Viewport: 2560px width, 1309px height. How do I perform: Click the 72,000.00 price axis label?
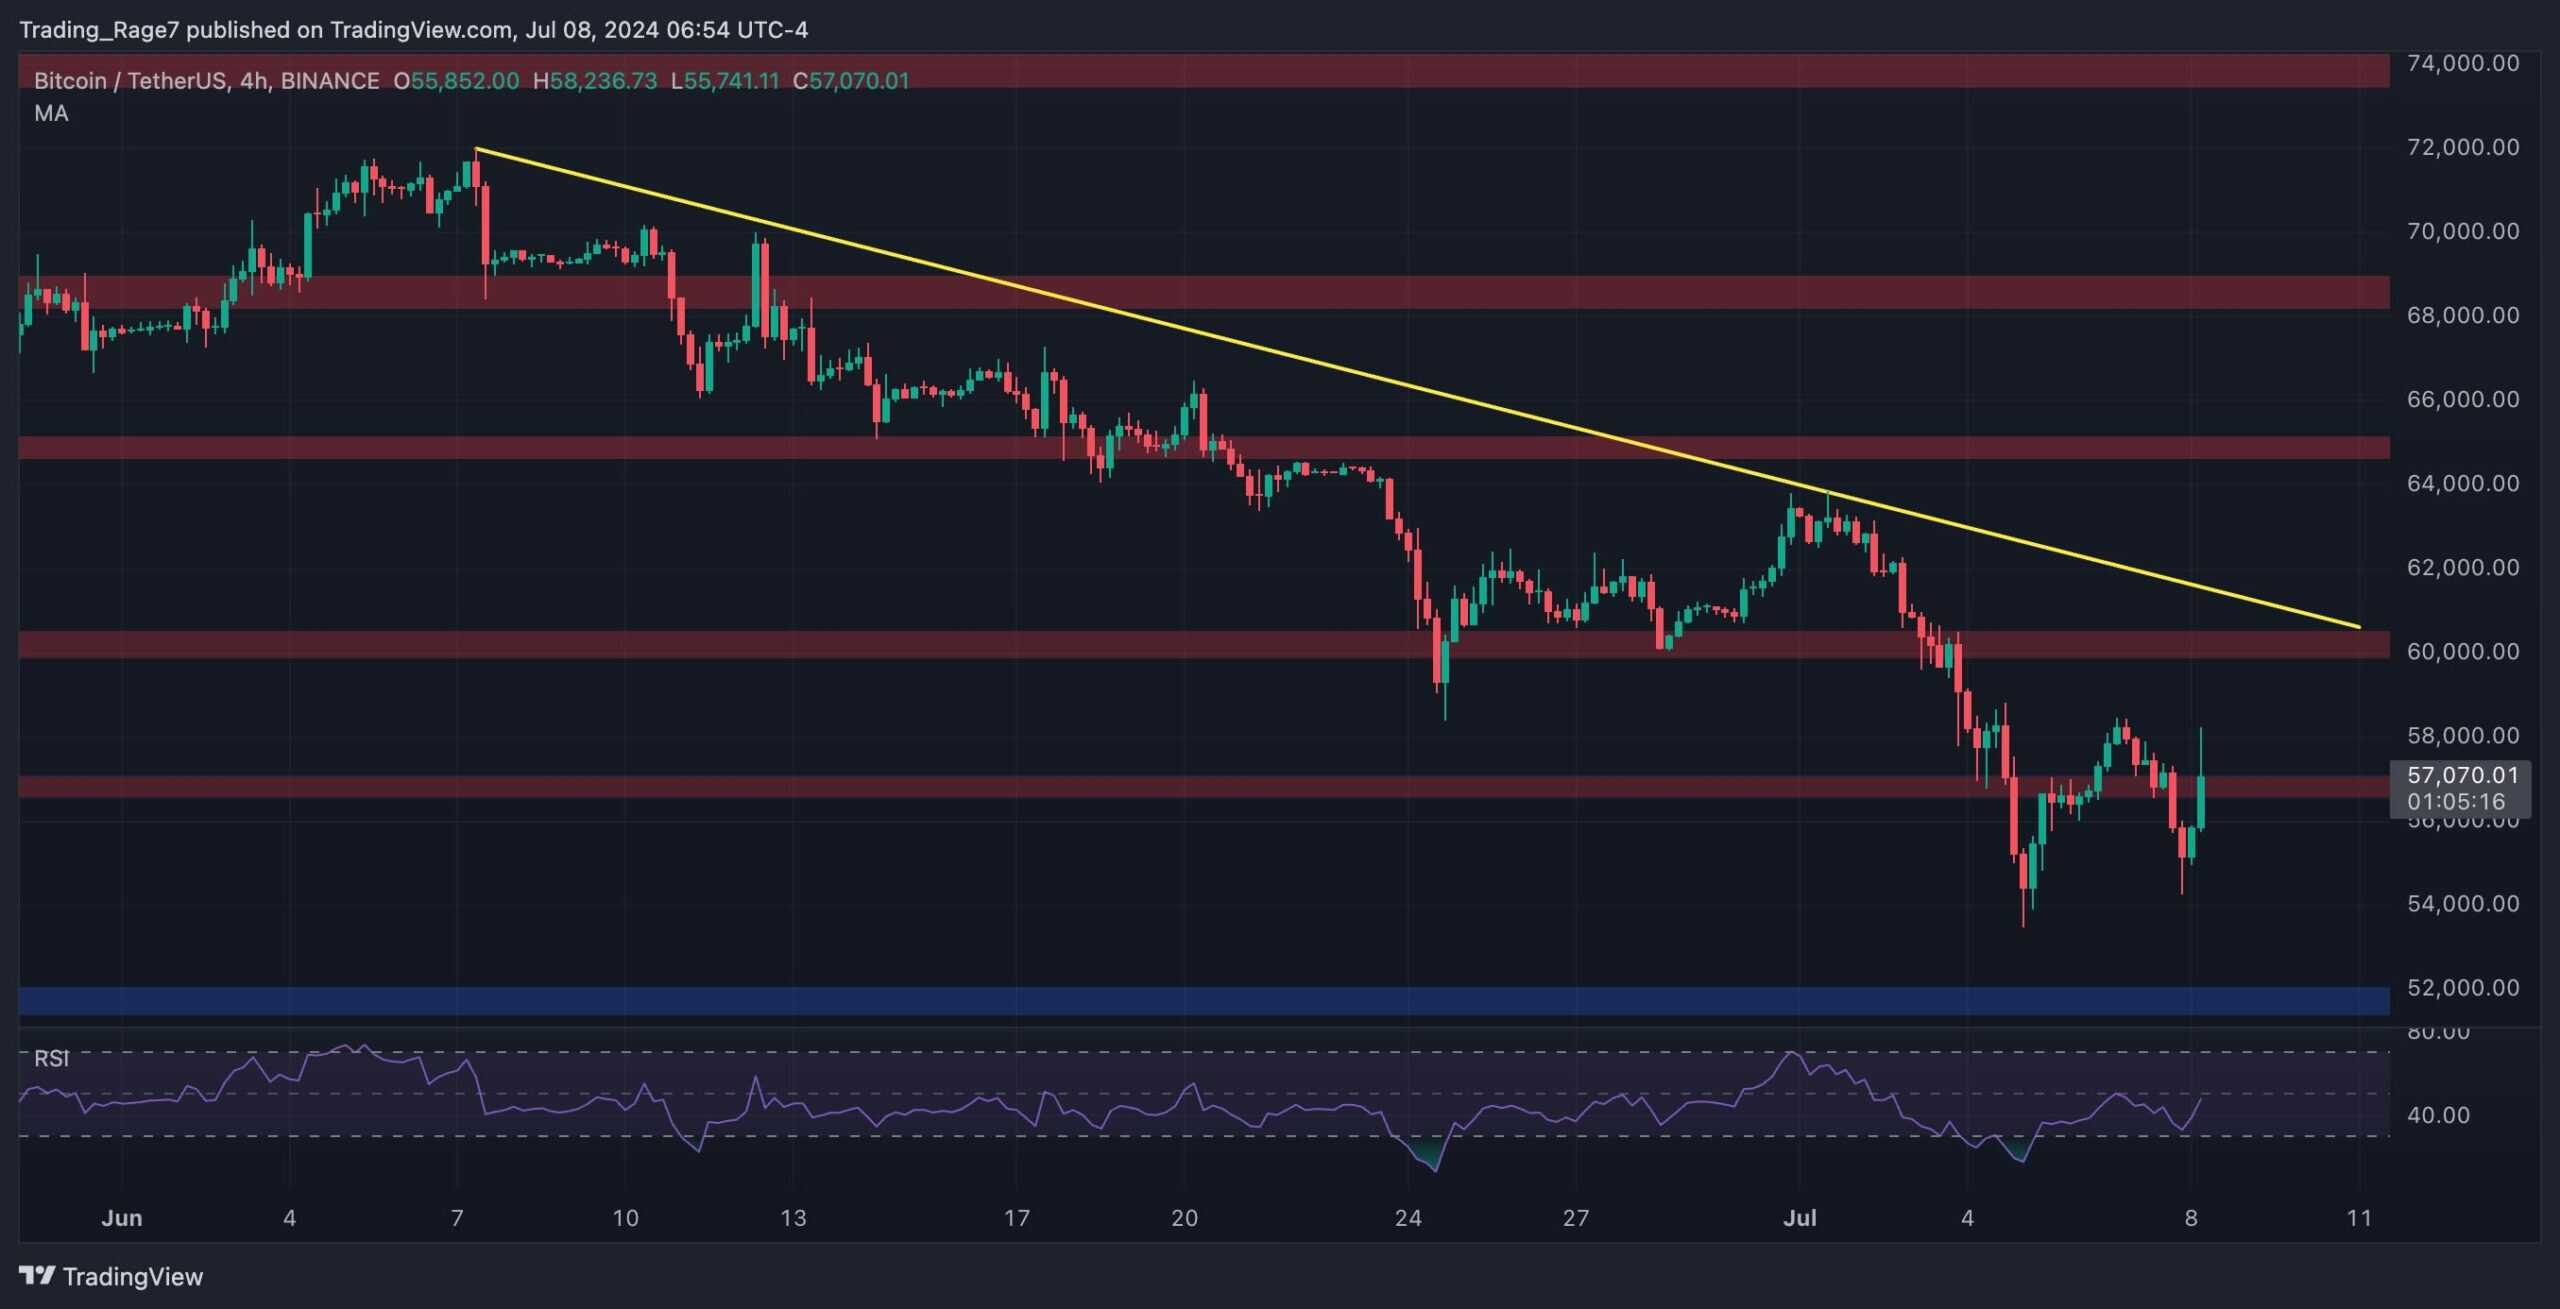pos(2462,147)
